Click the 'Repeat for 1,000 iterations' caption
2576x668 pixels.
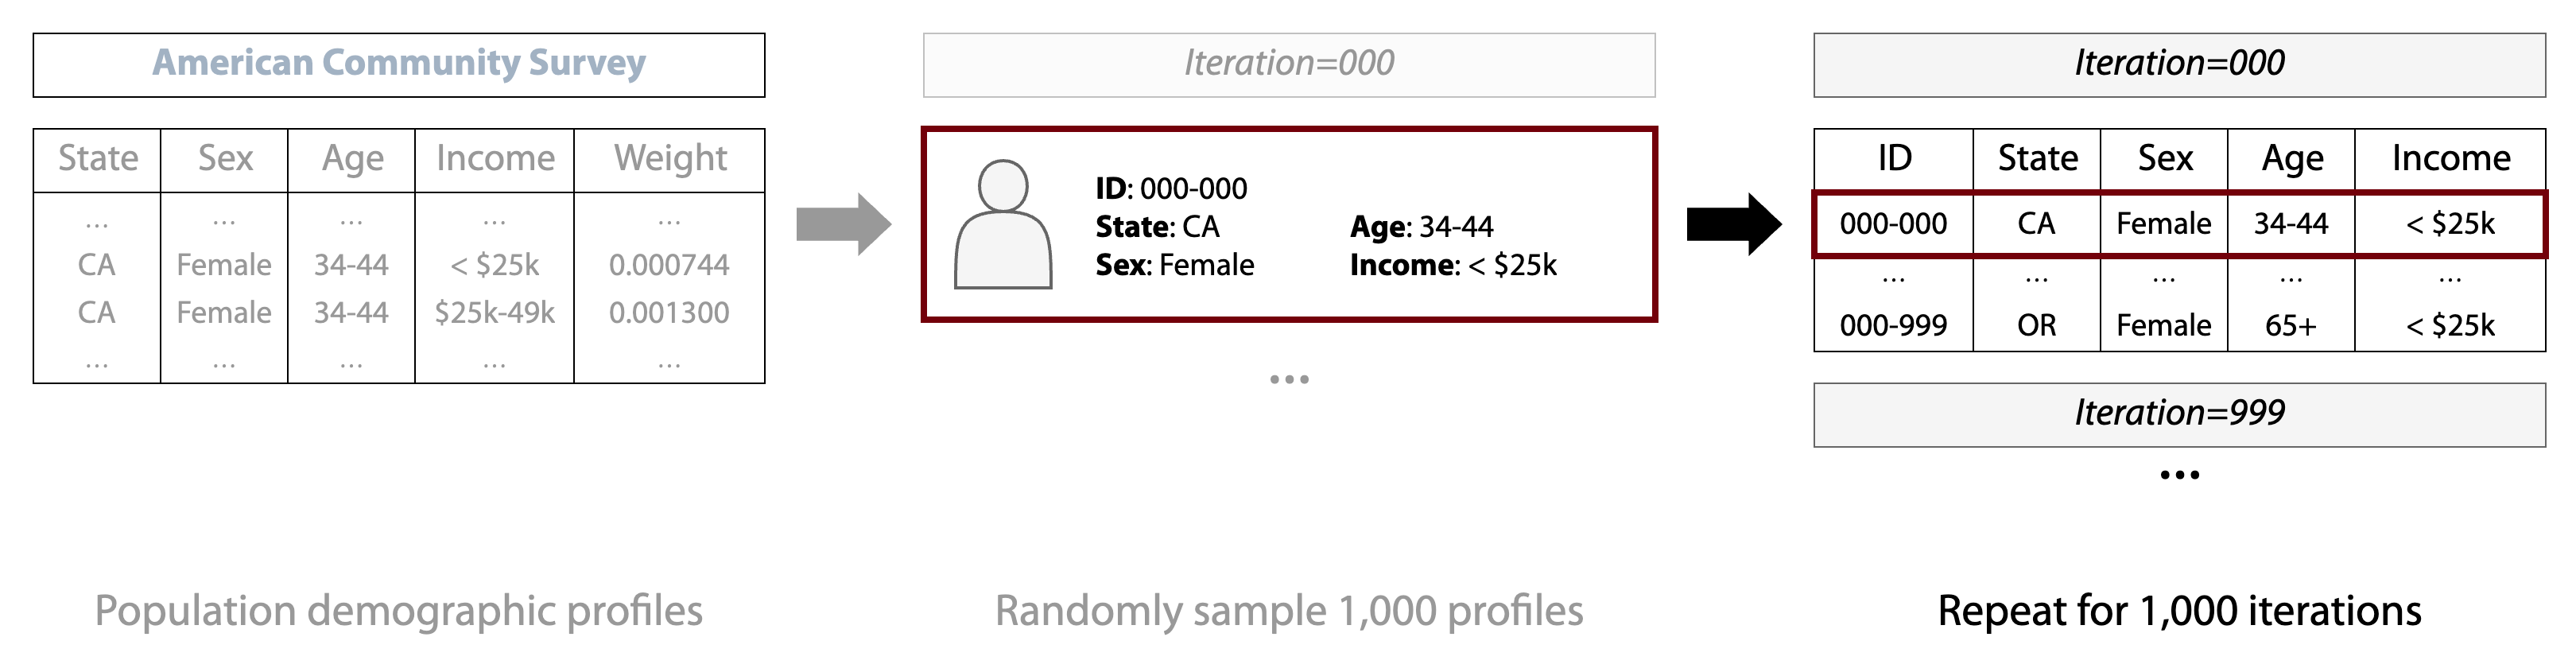point(2178,611)
